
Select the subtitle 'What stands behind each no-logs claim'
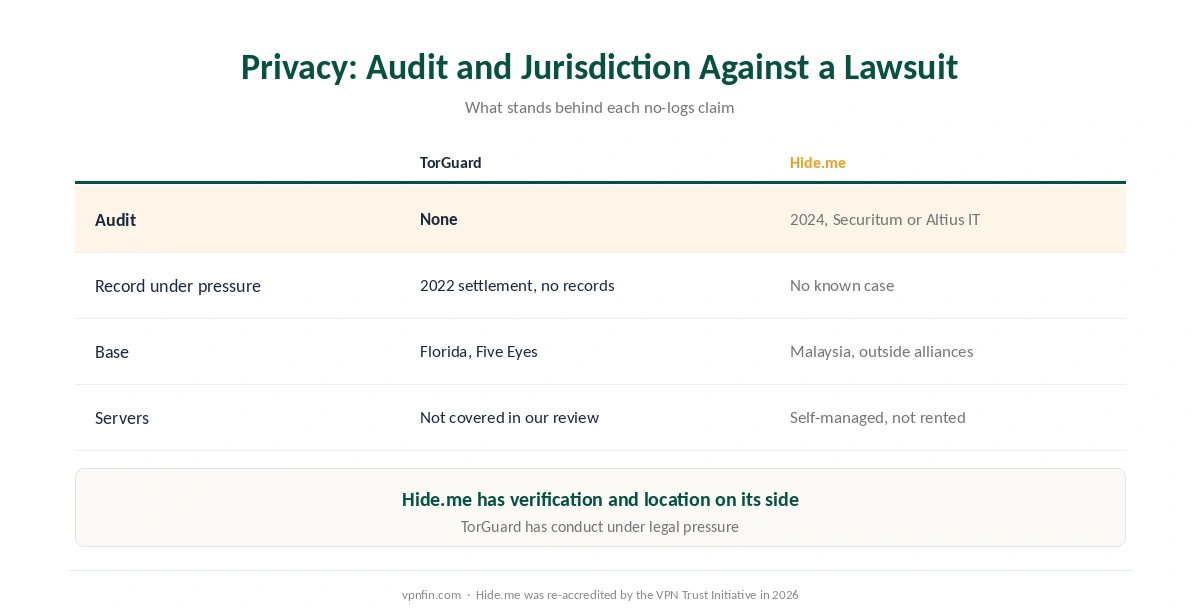599,107
